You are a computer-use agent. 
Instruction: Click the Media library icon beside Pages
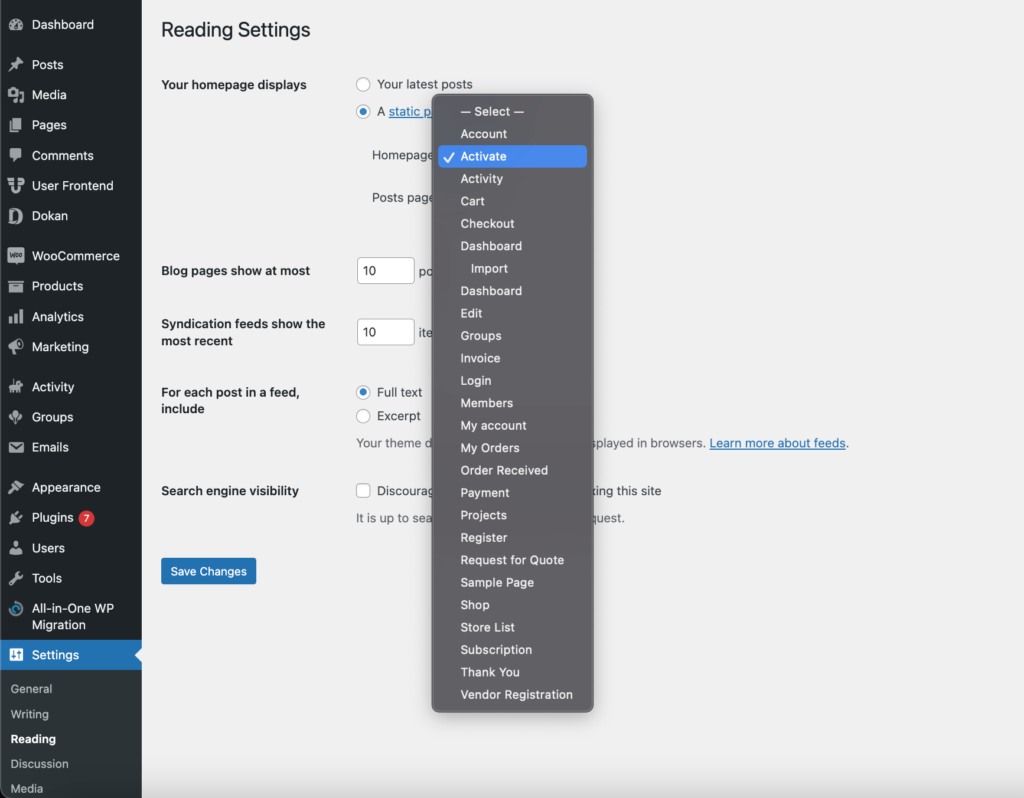[16, 95]
